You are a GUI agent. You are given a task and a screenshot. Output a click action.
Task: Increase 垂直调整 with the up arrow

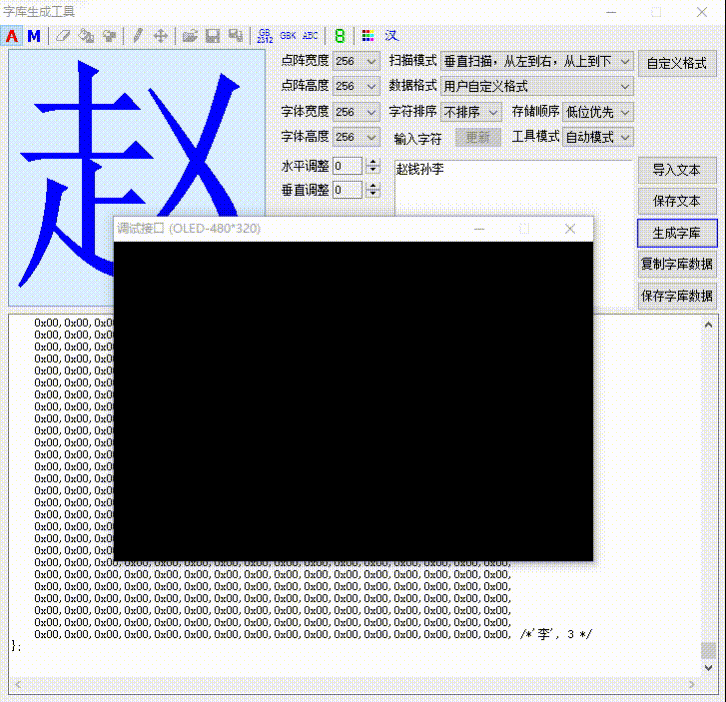pyautogui.click(x=373, y=186)
